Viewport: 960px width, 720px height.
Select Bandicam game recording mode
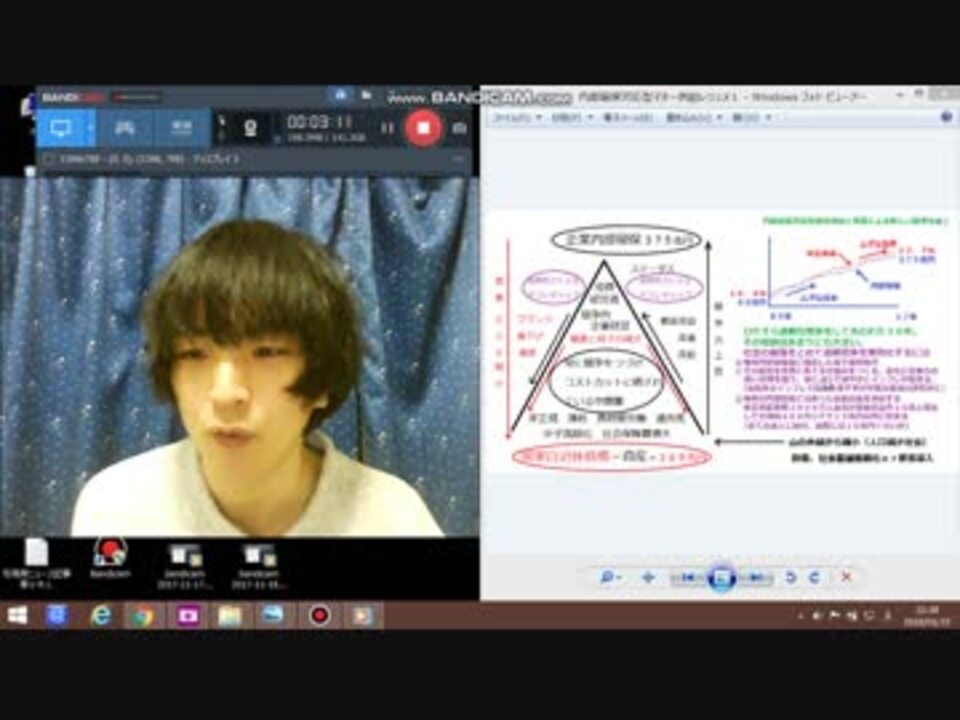125,128
